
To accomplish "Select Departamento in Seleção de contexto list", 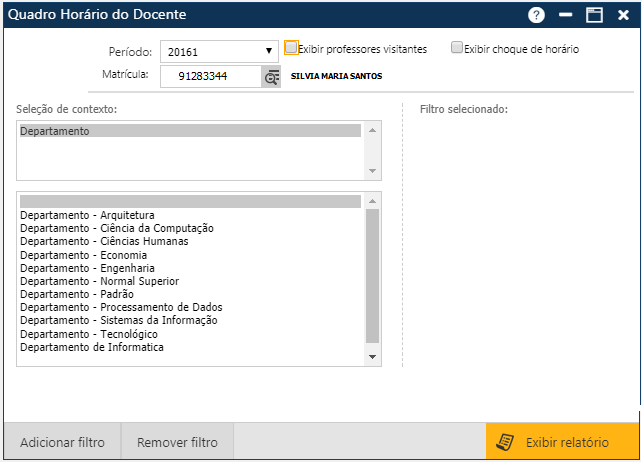I will pos(190,131).
